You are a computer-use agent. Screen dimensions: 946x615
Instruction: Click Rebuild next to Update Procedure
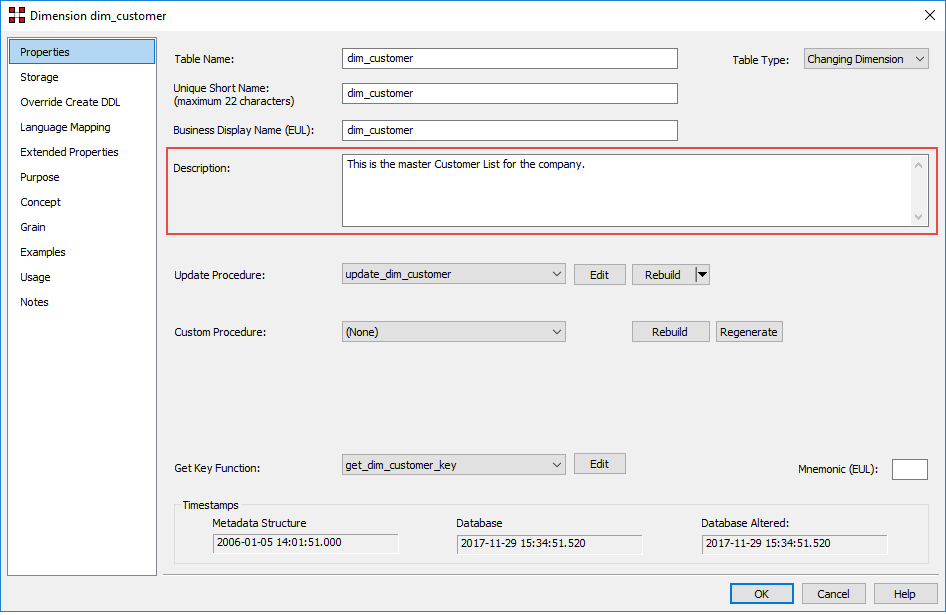point(663,275)
